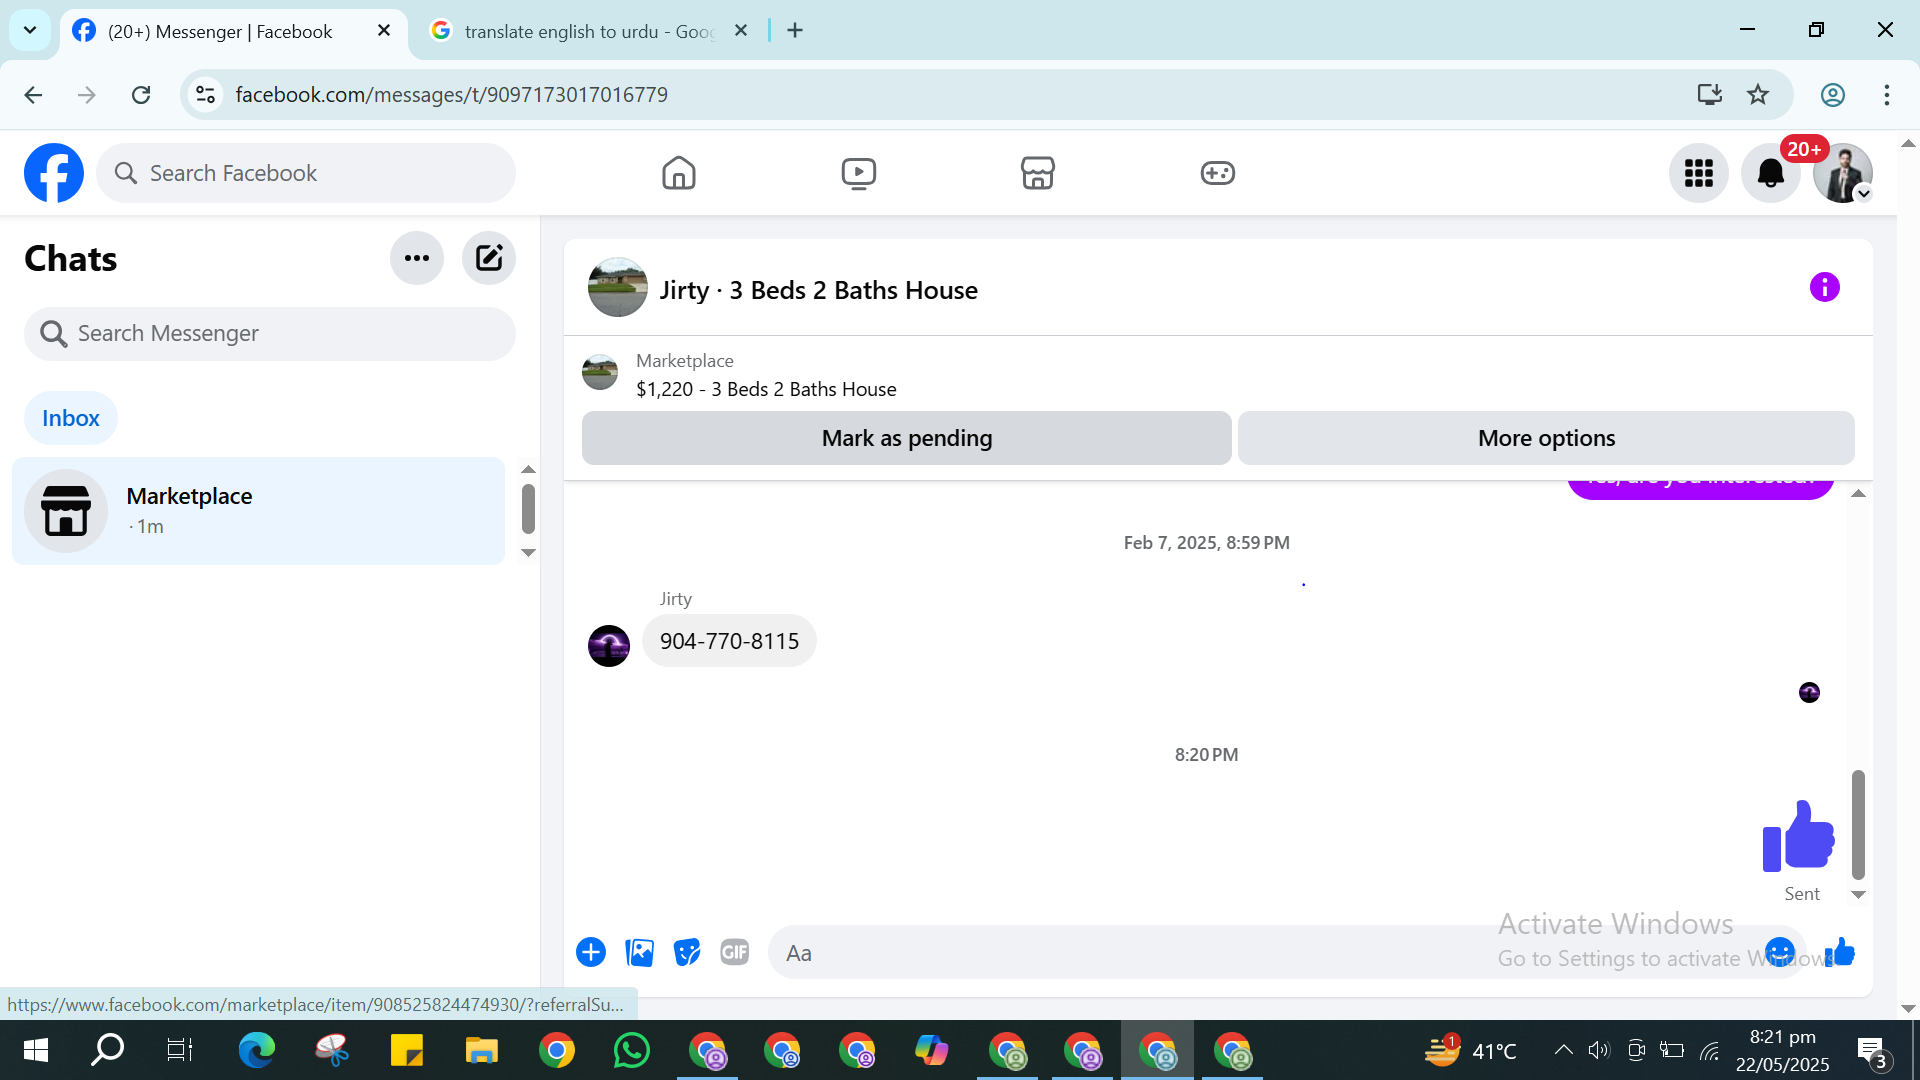Viewport: 1920px width, 1080px height.
Task: Bookmark this page with the star icon
Action: click(x=1758, y=95)
